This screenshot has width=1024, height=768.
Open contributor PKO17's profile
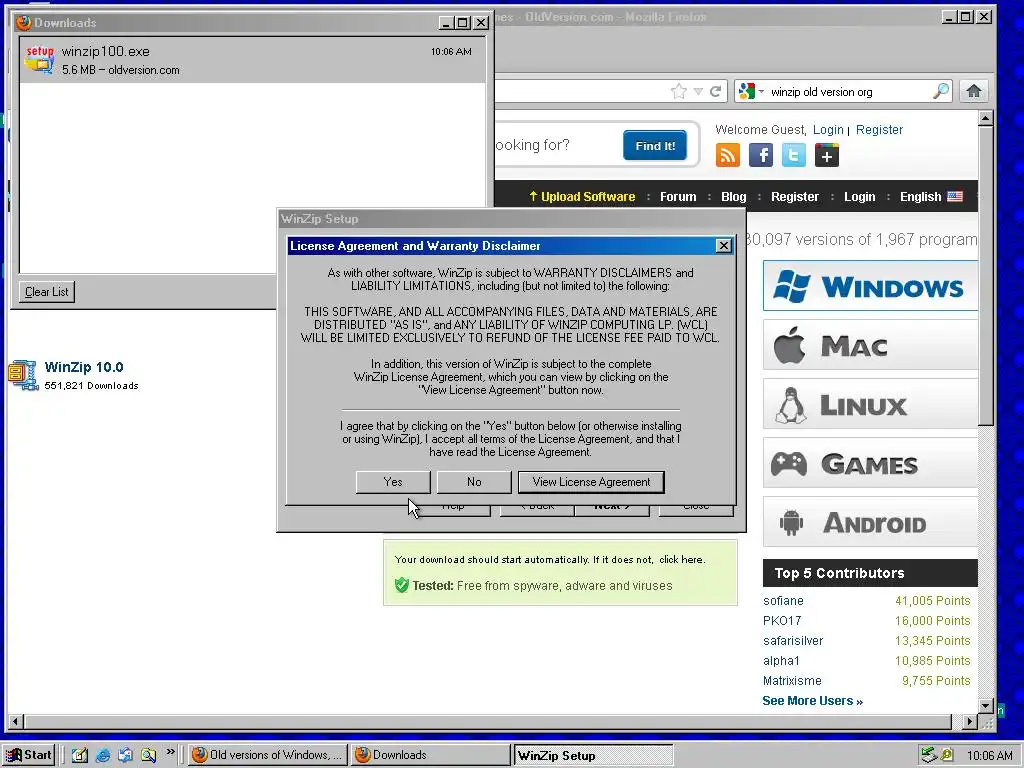point(782,620)
